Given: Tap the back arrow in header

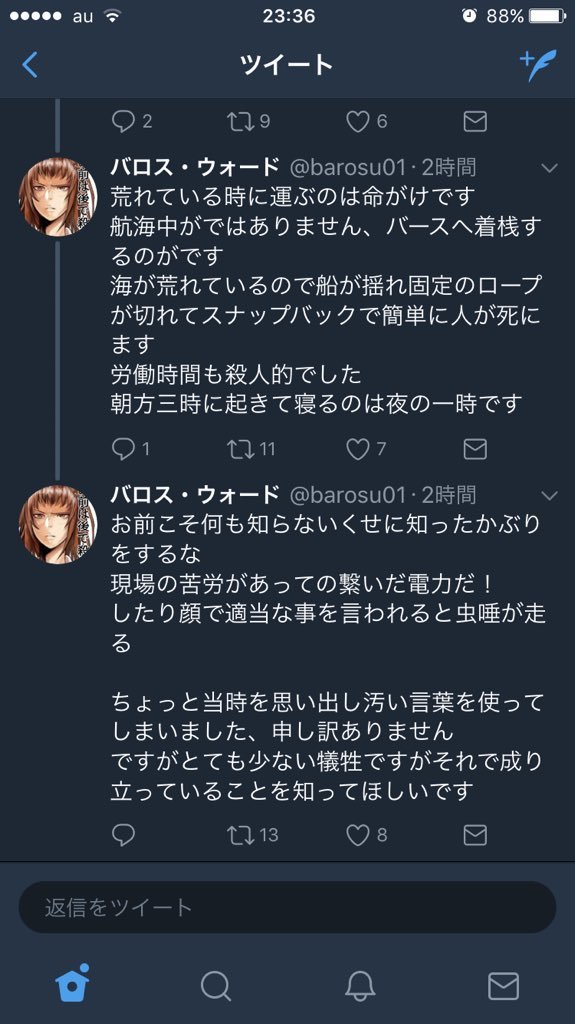Looking at the screenshot, I should pos(30,65).
